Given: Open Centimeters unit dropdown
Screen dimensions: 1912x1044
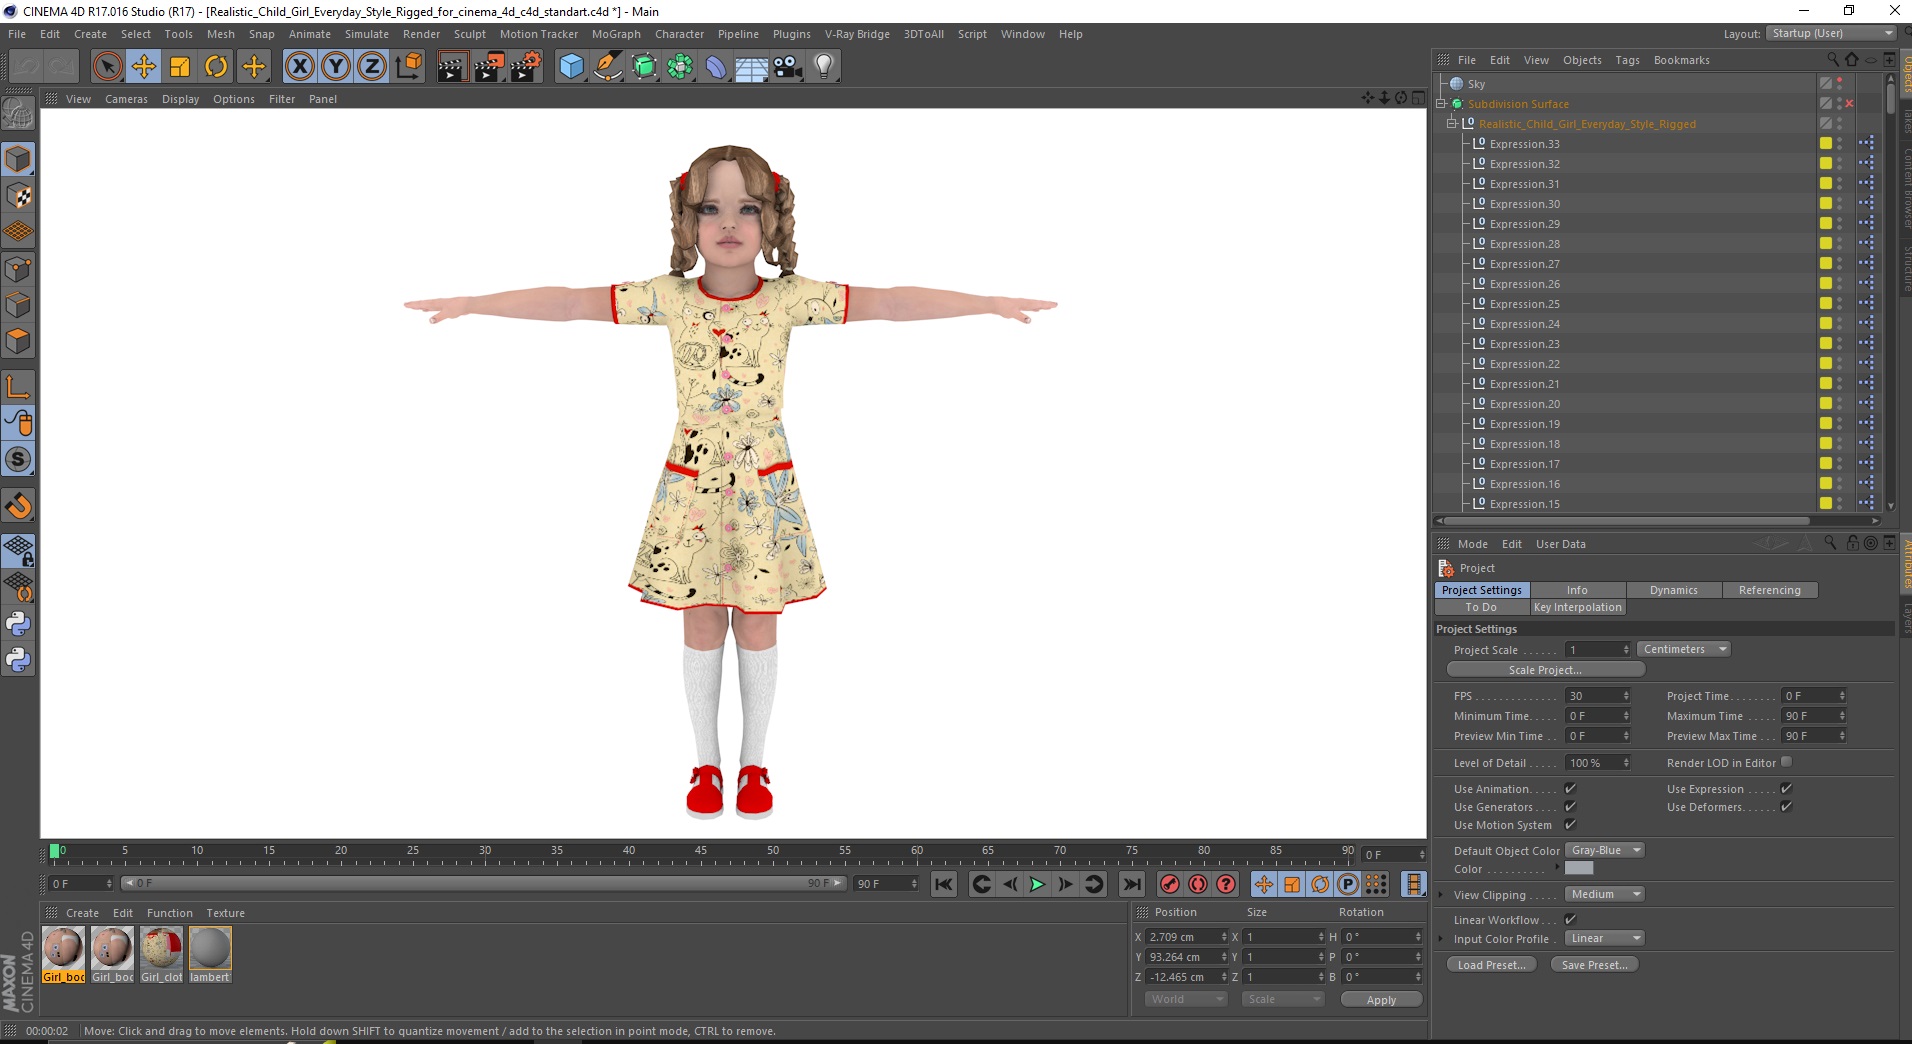Looking at the screenshot, I should tap(1683, 649).
